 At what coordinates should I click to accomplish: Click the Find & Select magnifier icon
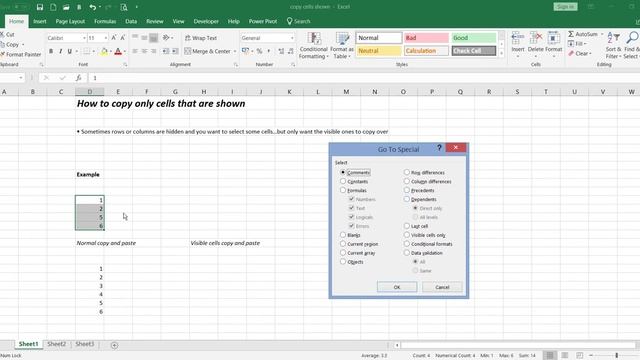pos(632,38)
